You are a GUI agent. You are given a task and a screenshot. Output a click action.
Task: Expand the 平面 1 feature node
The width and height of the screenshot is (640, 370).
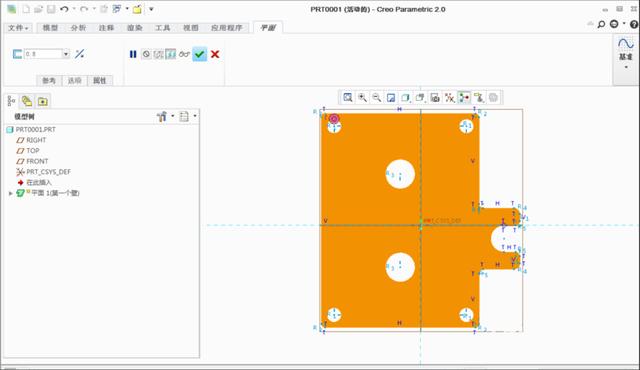[x=11, y=193]
